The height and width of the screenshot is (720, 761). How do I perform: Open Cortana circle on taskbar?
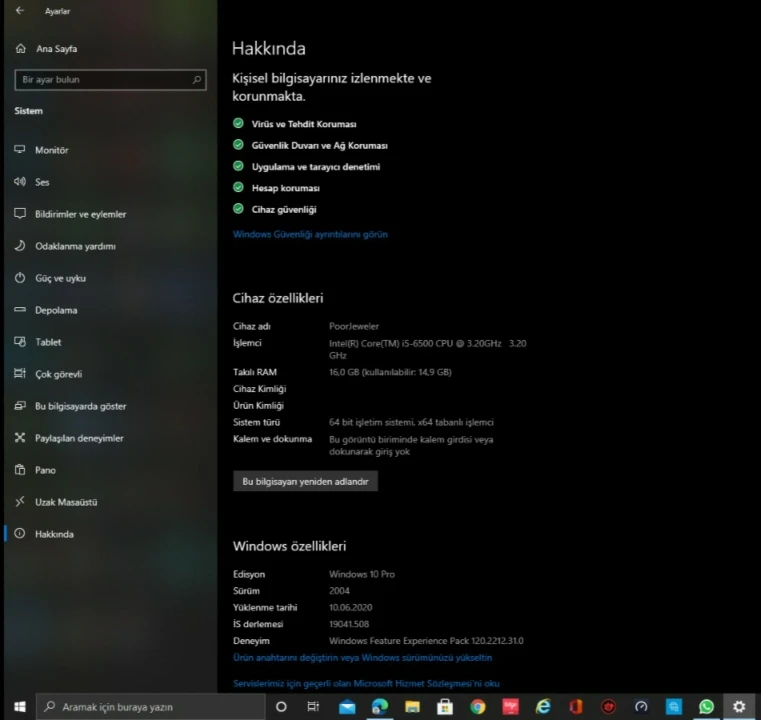click(x=281, y=707)
